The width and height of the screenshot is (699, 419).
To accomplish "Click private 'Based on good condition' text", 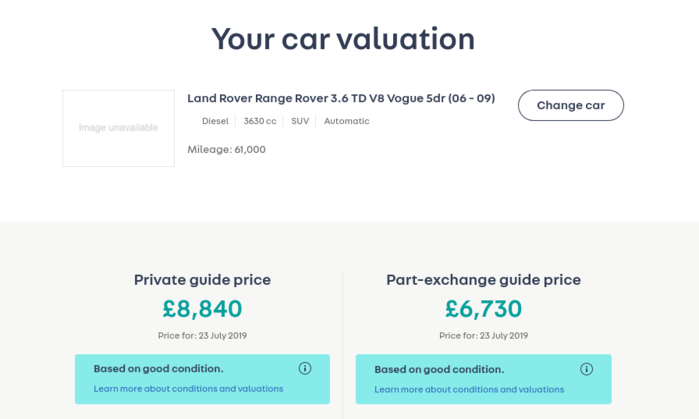I will 158,368.
